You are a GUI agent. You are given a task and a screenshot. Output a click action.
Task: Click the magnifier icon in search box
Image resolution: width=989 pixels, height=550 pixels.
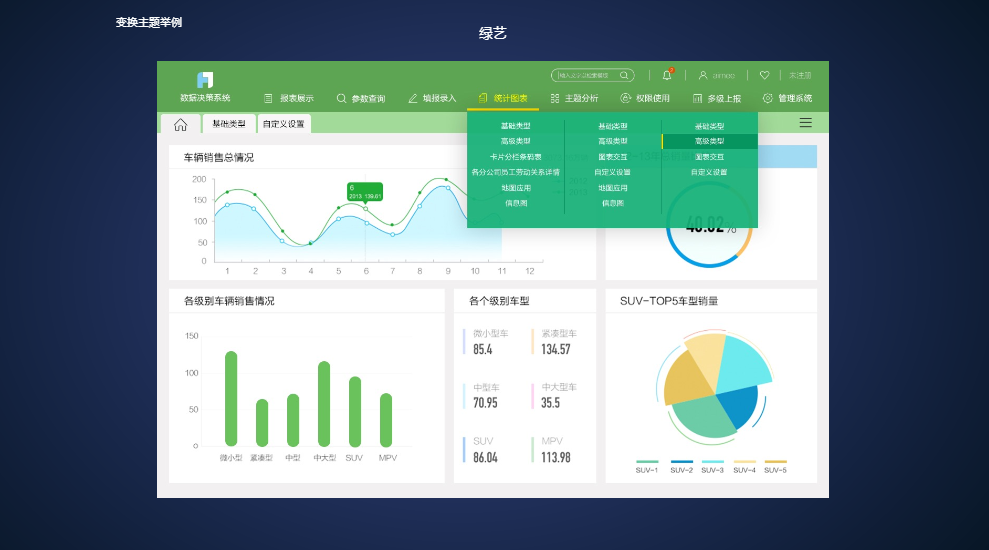click(624, 75)
